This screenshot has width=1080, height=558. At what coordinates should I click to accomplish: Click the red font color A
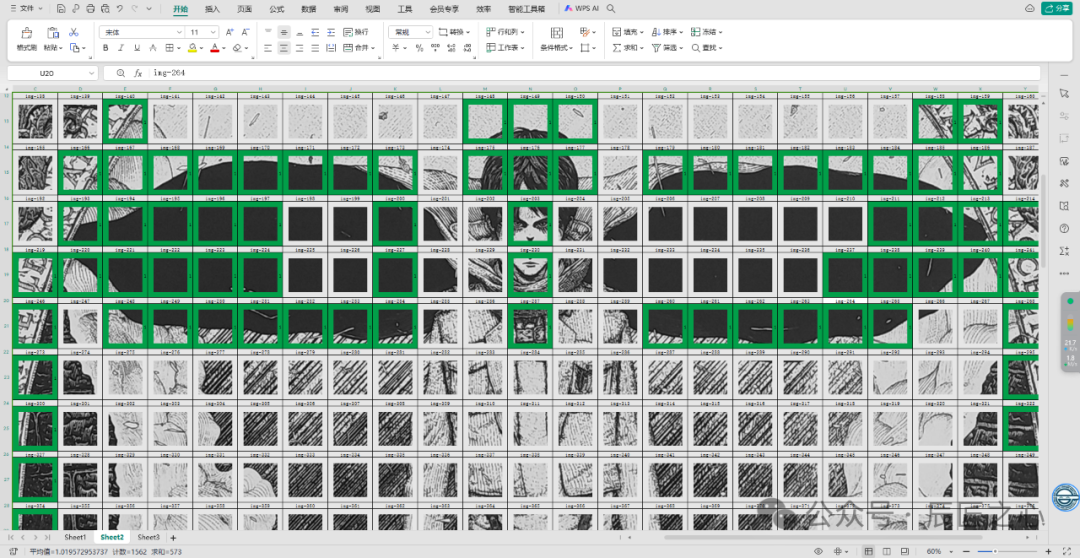pos(215,48)
